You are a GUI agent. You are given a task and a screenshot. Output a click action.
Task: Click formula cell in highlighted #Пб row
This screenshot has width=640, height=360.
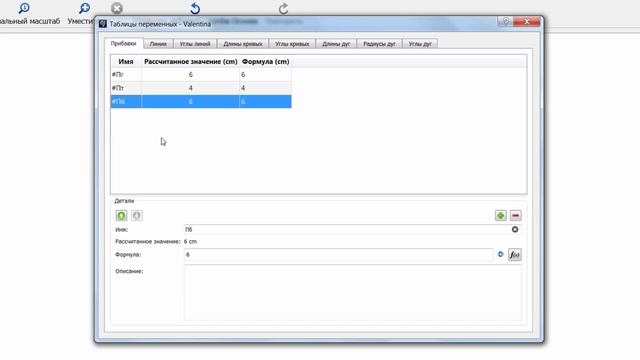coord(265,102)
